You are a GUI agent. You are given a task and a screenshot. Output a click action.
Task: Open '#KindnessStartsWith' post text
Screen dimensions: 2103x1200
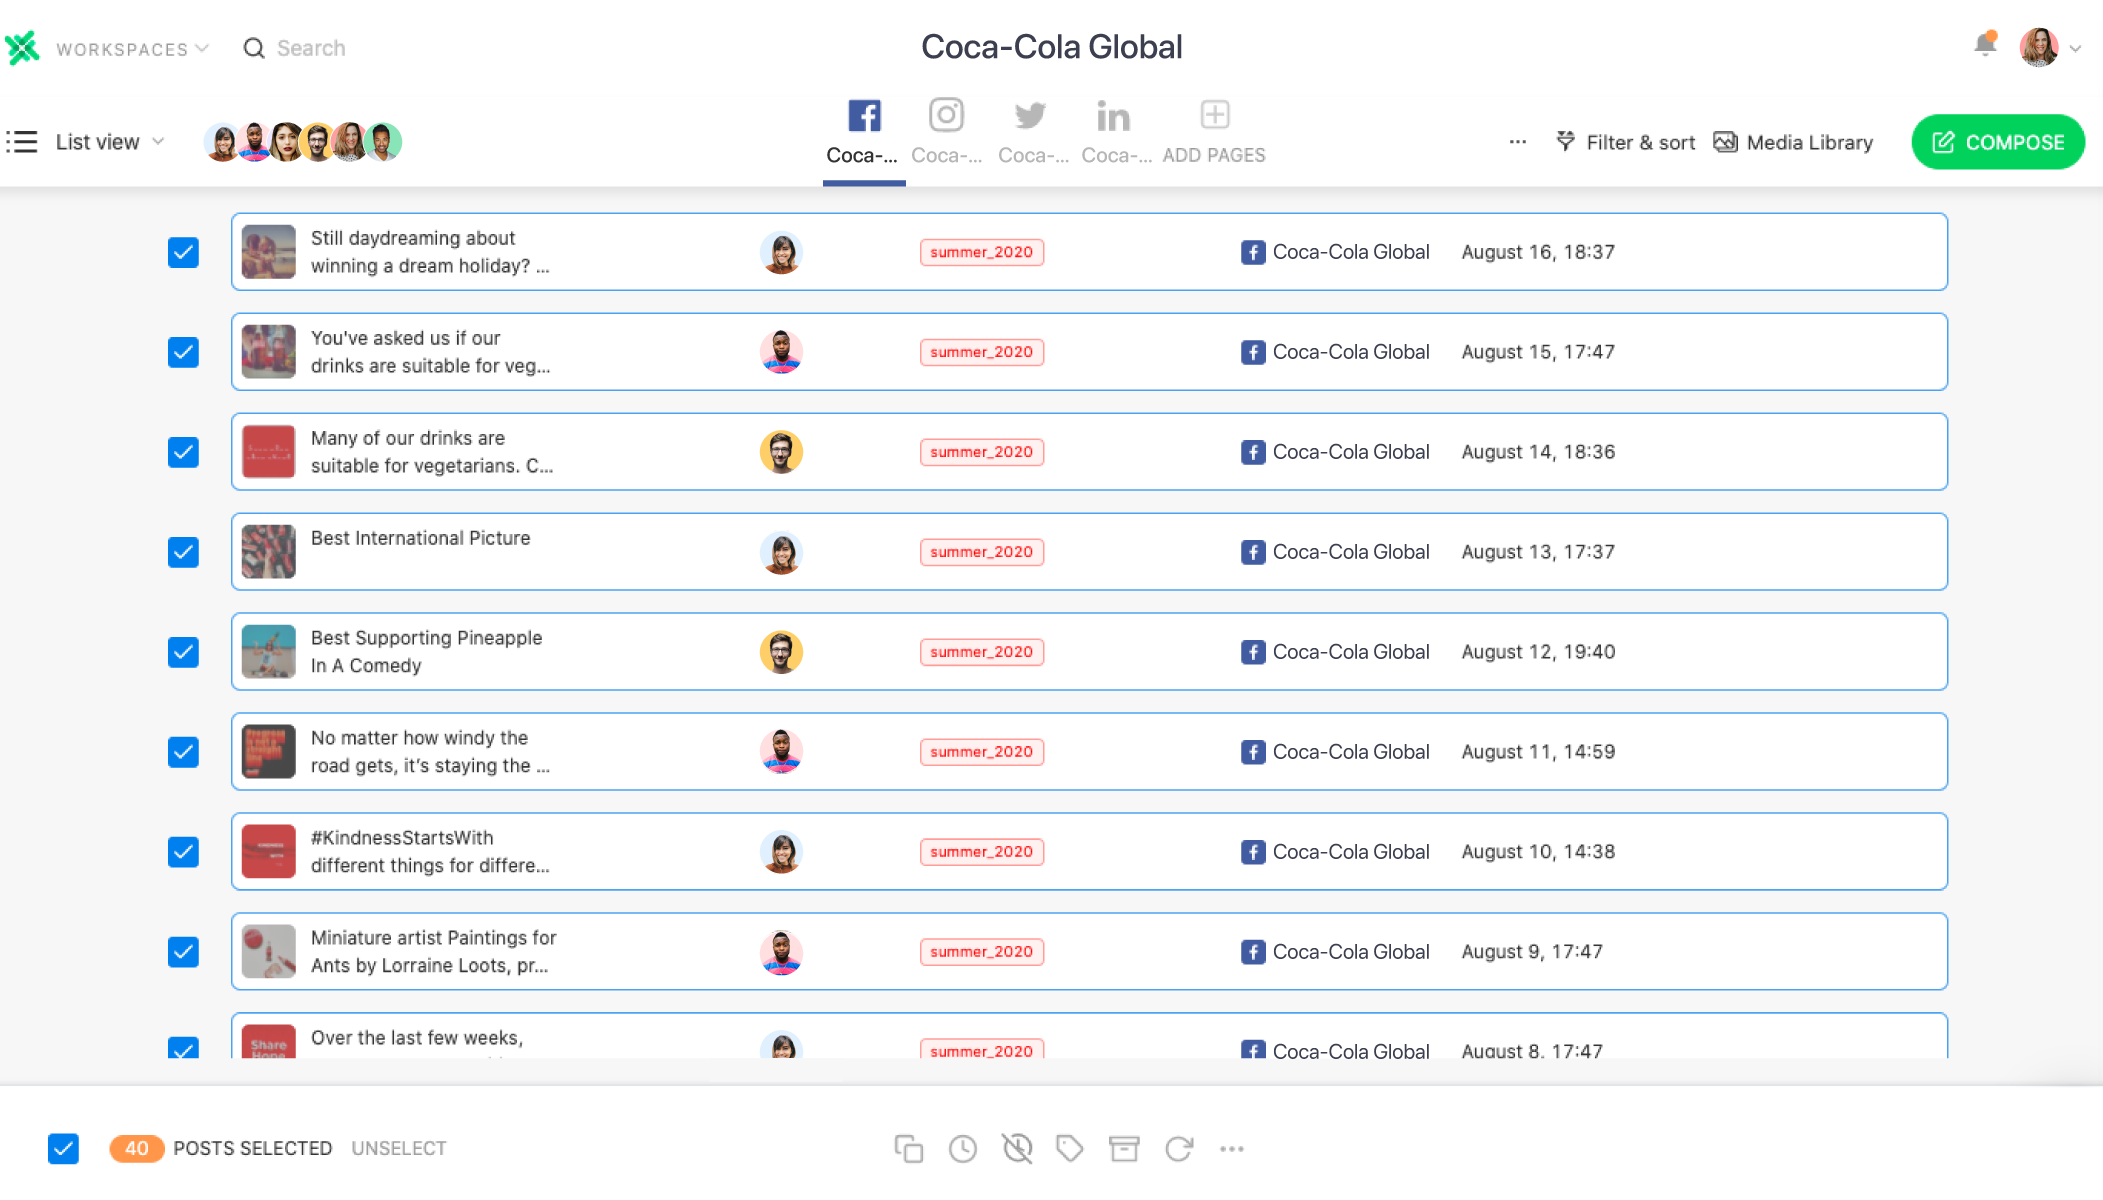430,852
